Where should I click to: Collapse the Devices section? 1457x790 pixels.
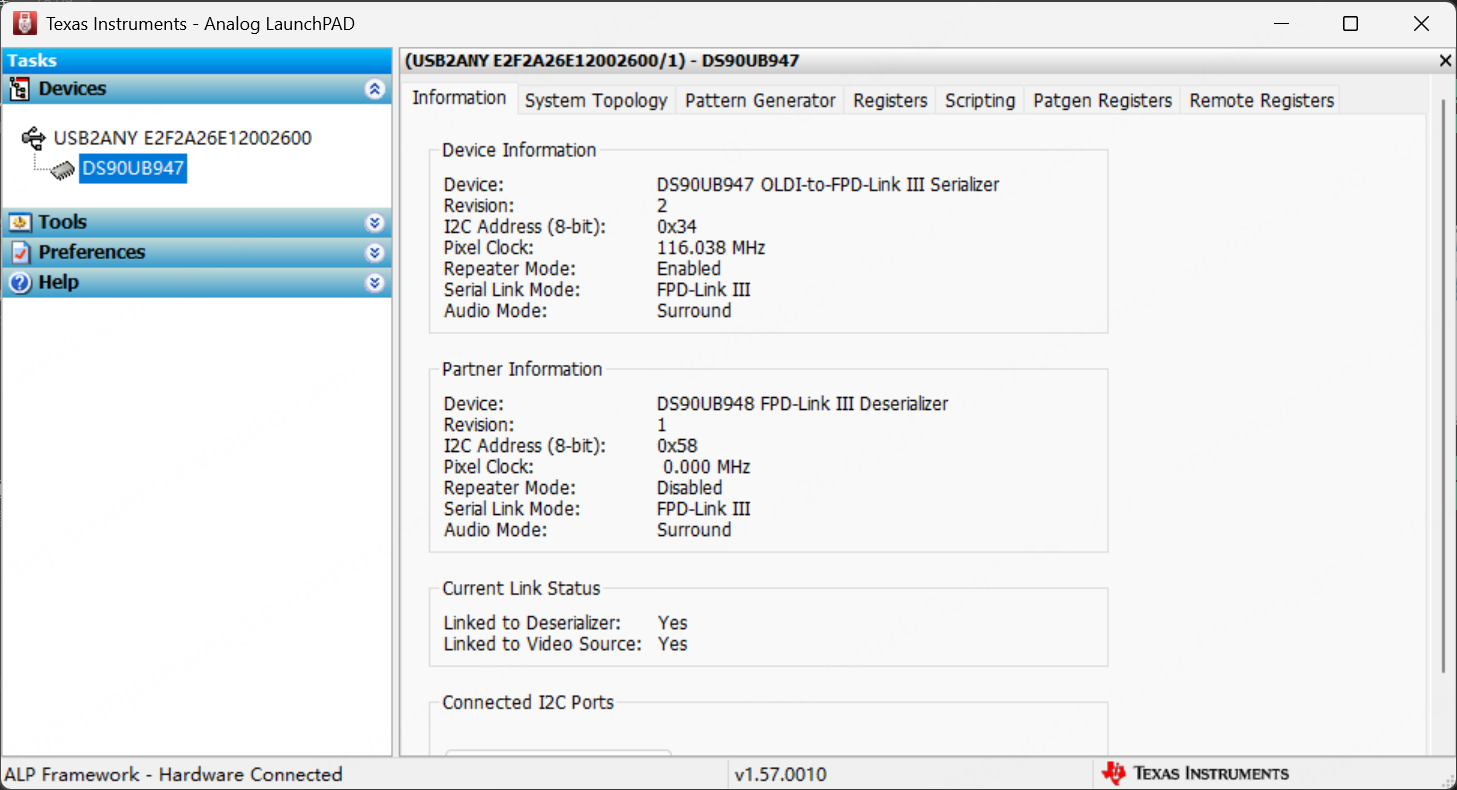tap(375, 89)
